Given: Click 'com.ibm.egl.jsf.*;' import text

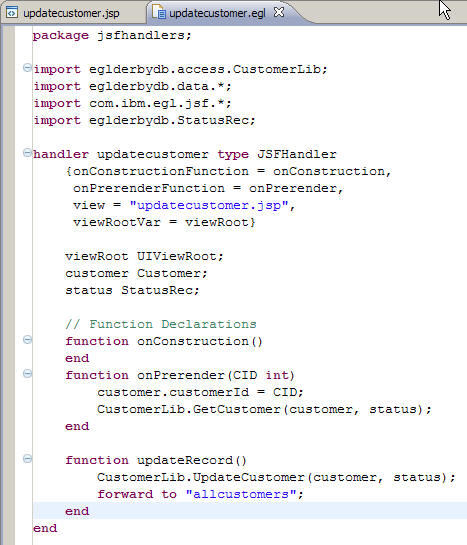Looking at the screenshot, I should [x=160, y=103].
